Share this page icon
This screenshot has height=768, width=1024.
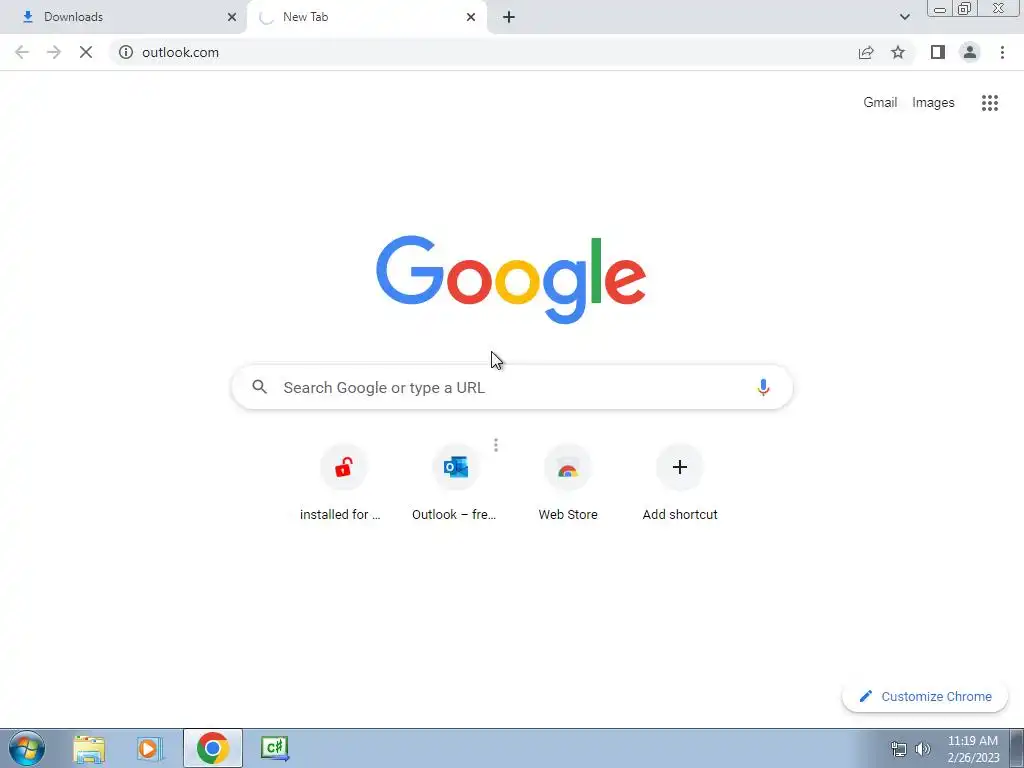click(x=866, y=52)
